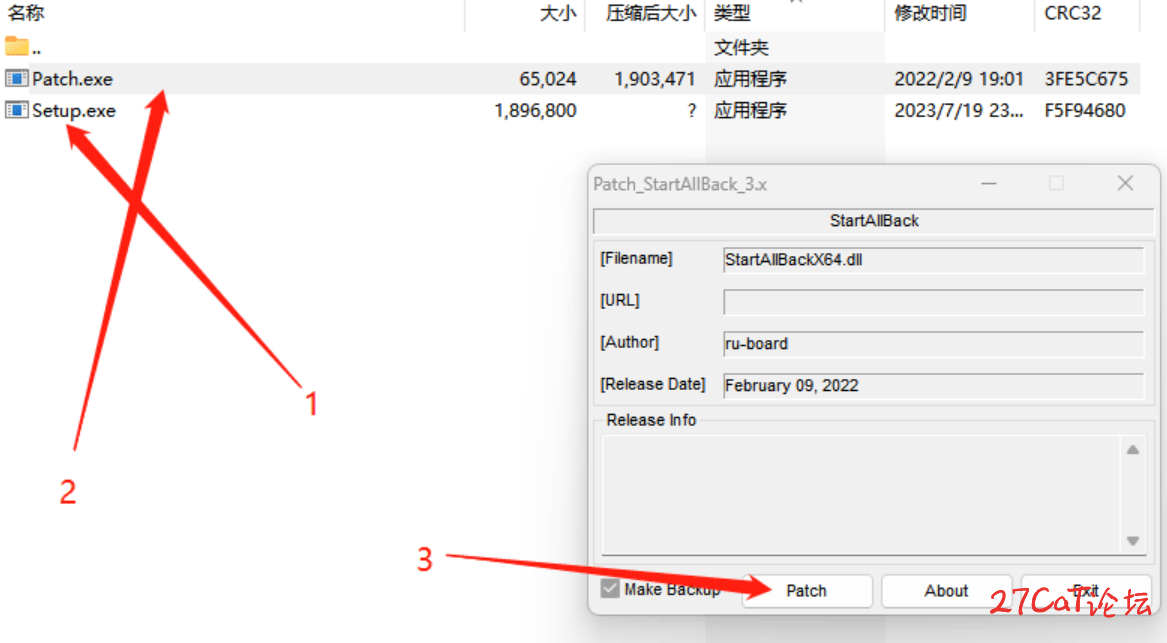Click the empty URL field
The image size is (1167, 643).
tap(933, 301)
